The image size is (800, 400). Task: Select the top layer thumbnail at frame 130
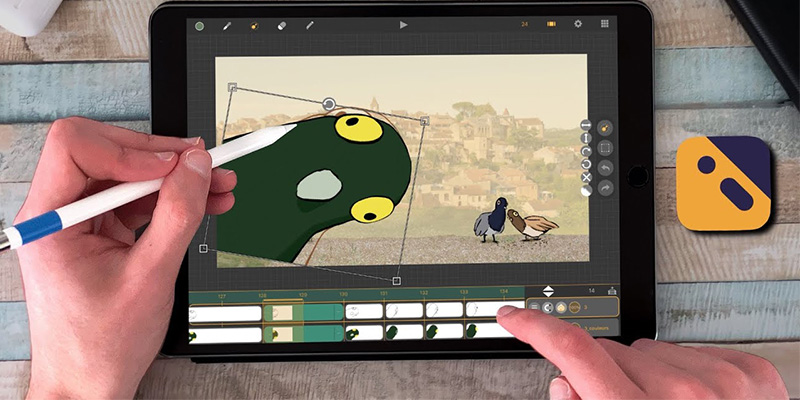click(x=364, y=311)
